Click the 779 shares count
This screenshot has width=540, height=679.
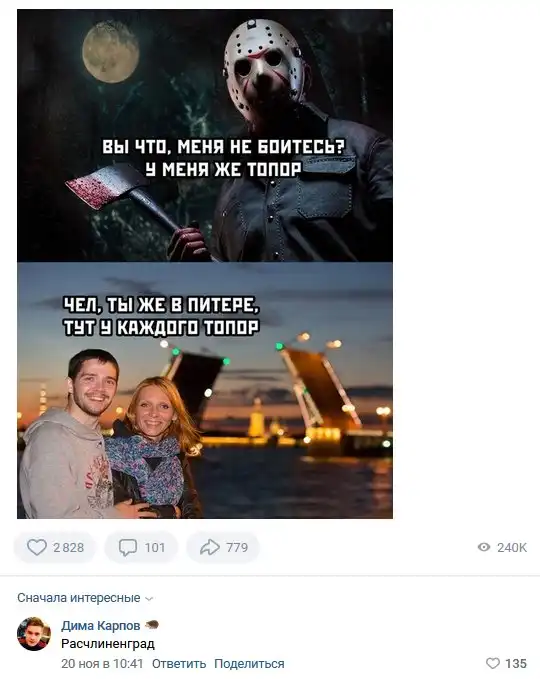237,548
